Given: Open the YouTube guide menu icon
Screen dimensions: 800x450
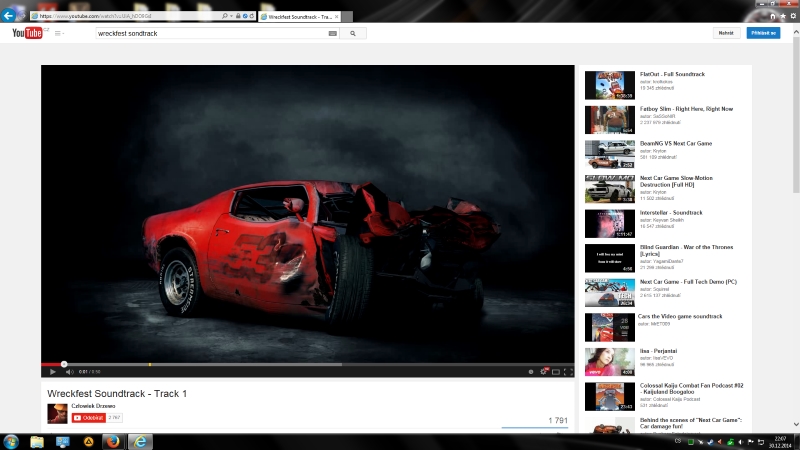Looking at the screenshot, I should click(x=59, y=33).
